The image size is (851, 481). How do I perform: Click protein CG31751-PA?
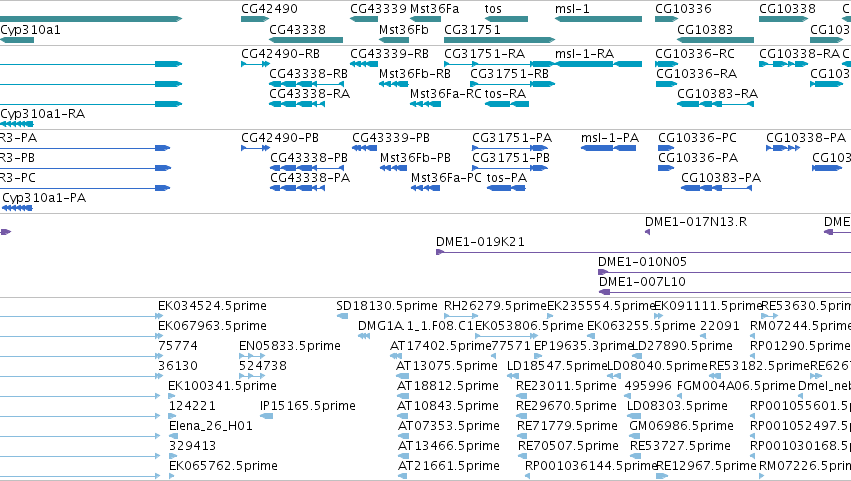[x=512, y=138]
